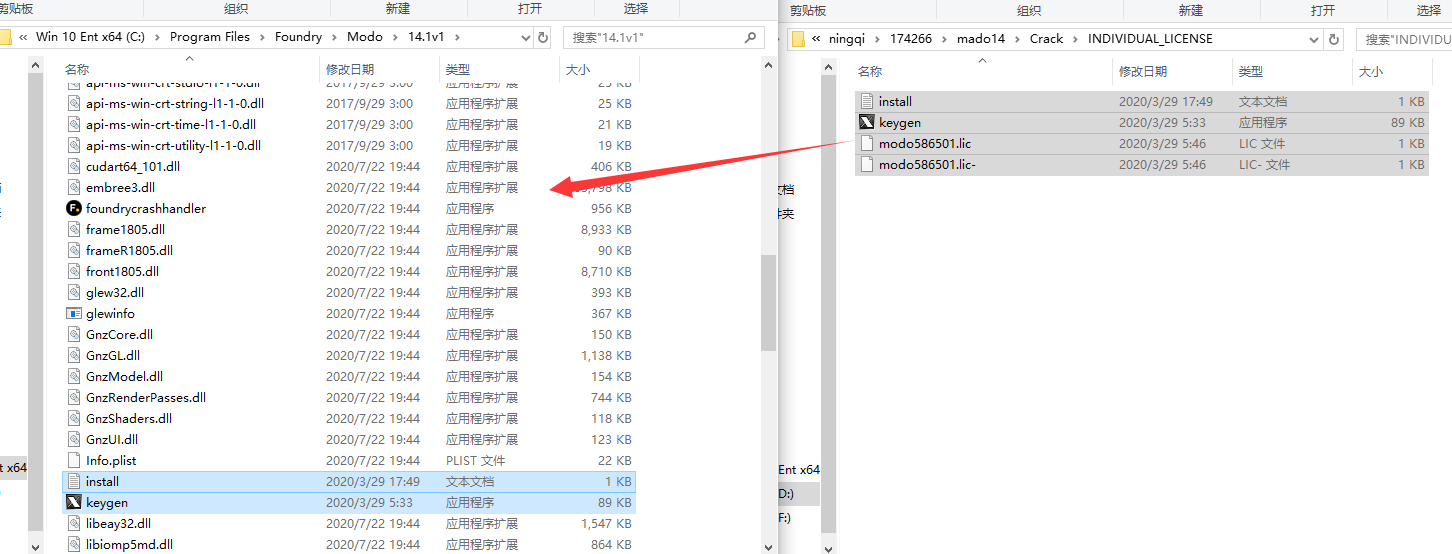
Task: Select GnzGL.dll file name
Action: click(x=113, y=355)
